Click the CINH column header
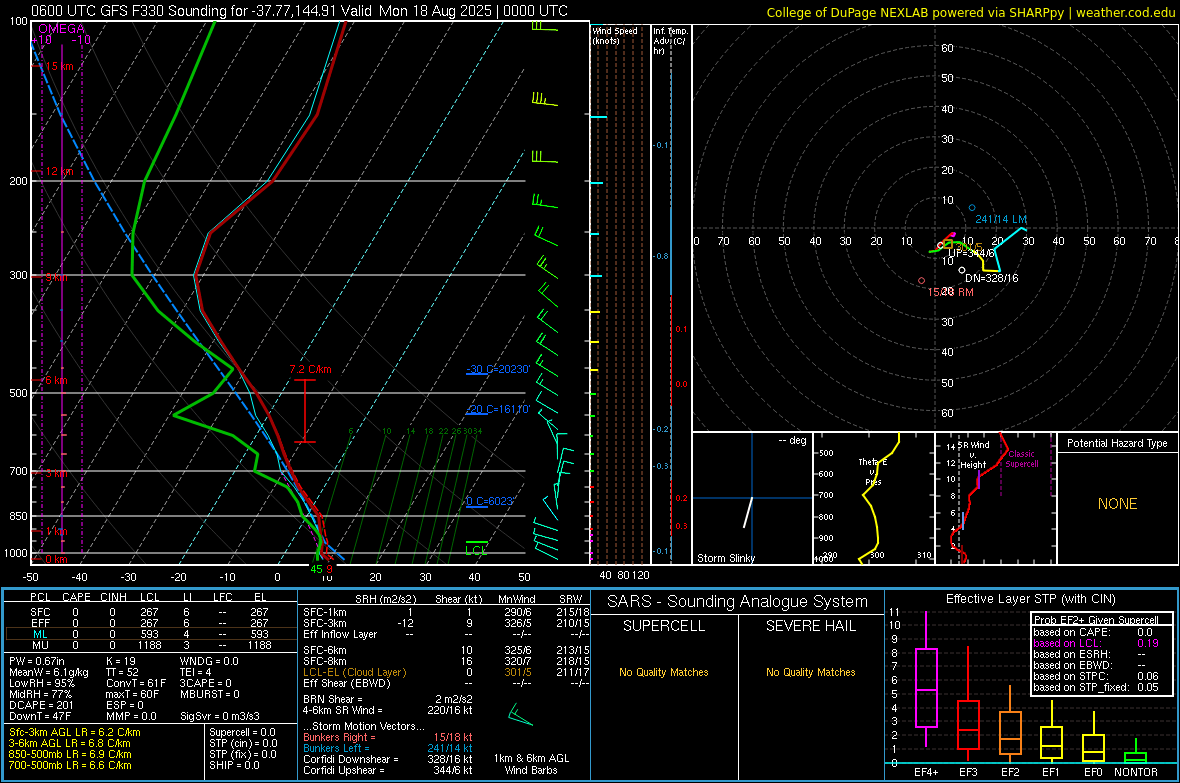Screen dimensions: 1180x783 click(114, 597)
